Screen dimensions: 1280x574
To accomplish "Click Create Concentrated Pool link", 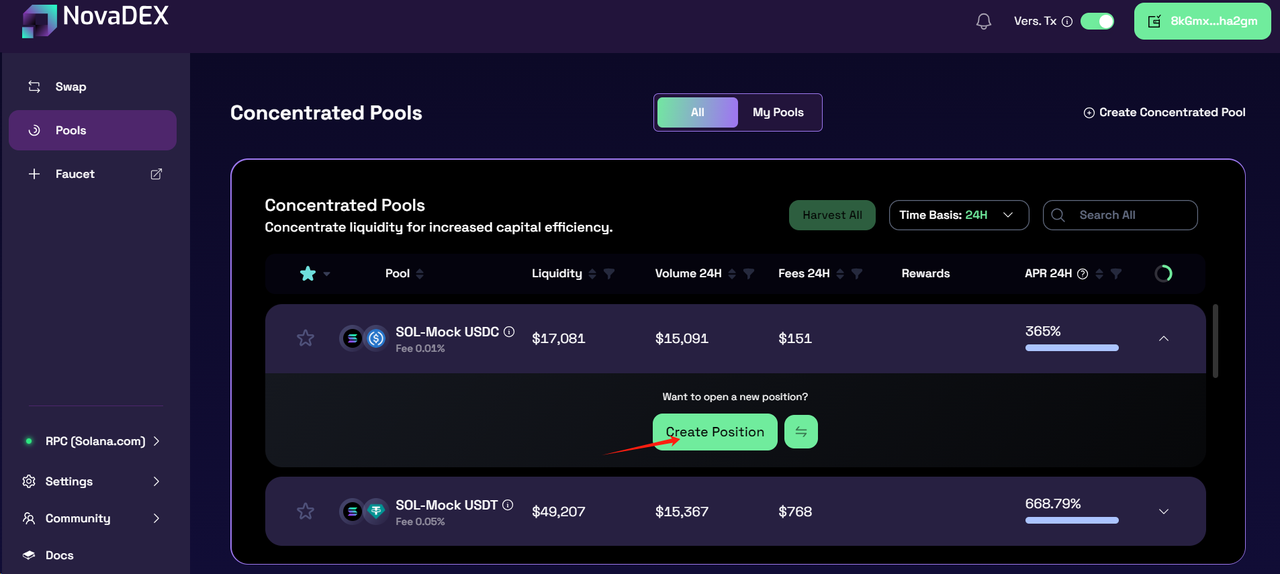I will pos(1165,113).
